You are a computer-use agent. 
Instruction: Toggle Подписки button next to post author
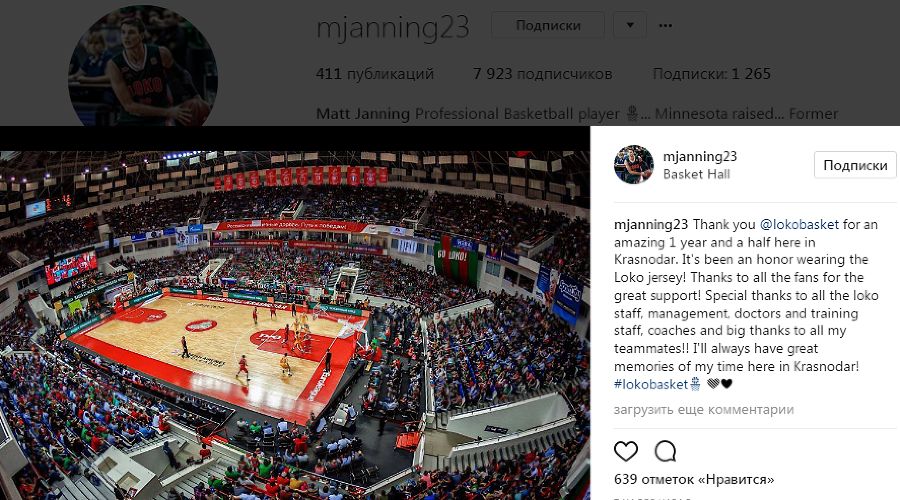pos(855,165)
